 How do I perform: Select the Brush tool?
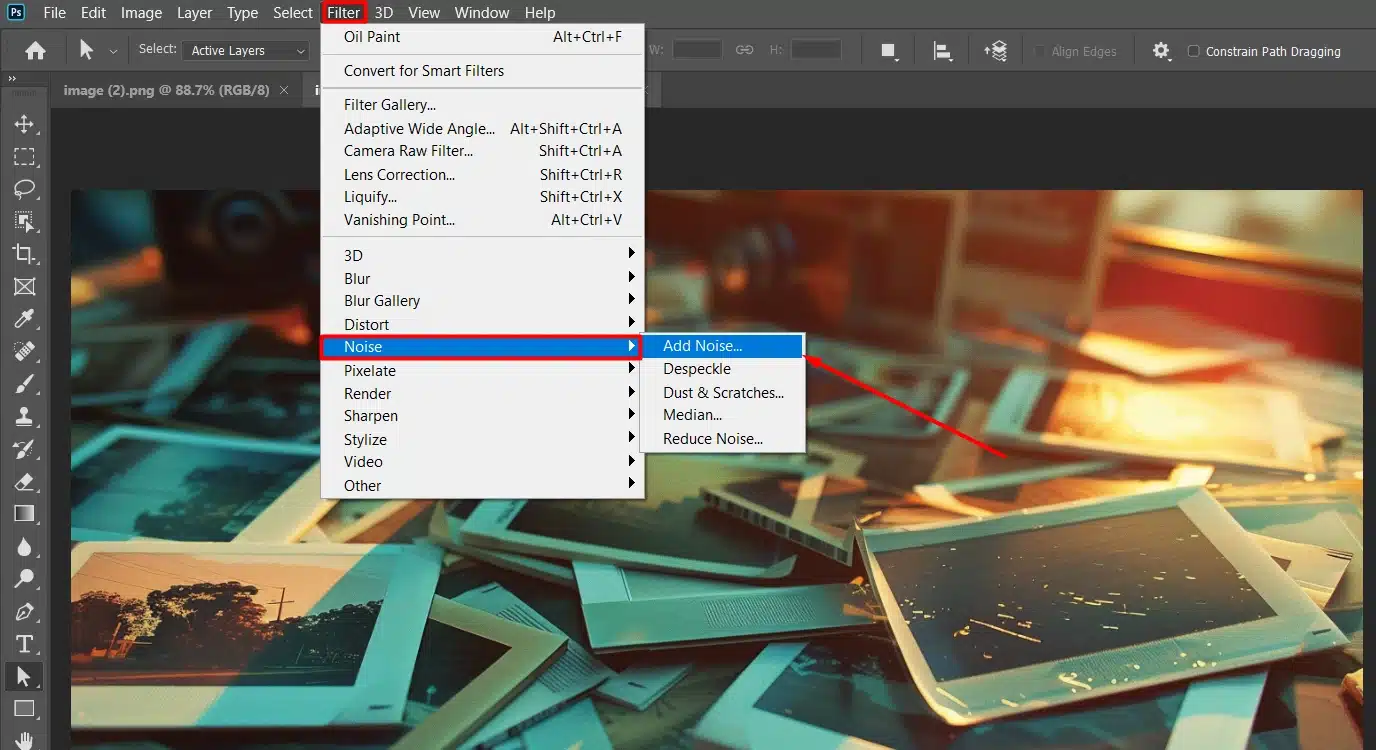[x=24, y=384]
